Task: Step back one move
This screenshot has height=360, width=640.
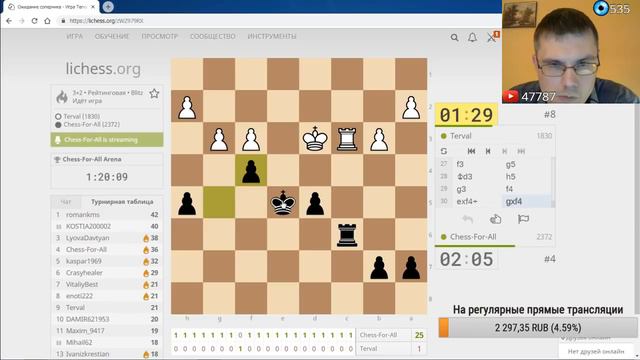Action: click(x=488, y=151)
